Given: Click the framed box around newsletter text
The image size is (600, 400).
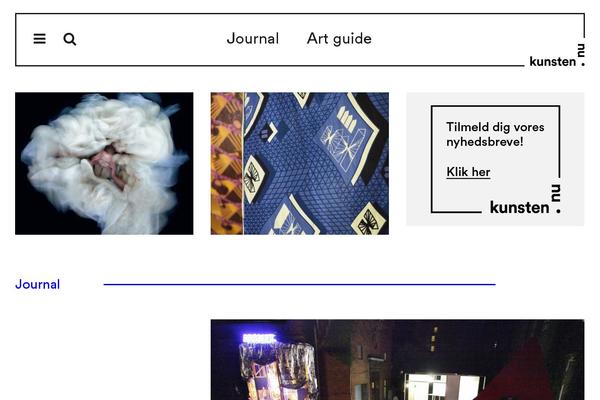Looking at the screenshot, I should click(x=495, y=159).
